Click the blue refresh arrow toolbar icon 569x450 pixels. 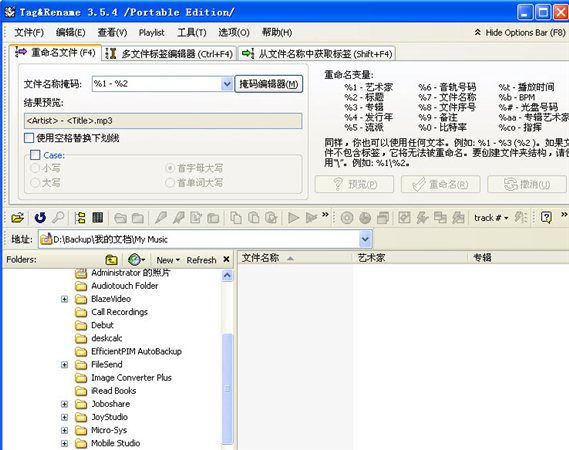pyautogui.click(x=40, y=218)
